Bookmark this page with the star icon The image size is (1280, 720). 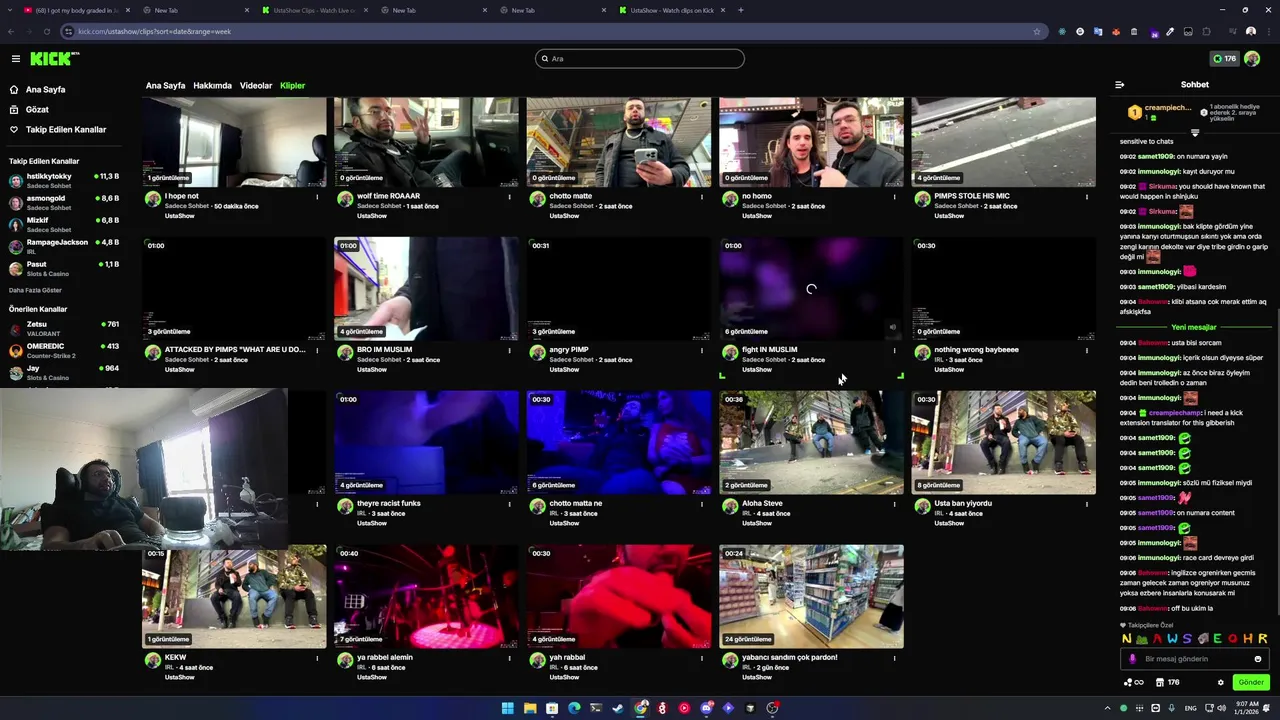pos(1037,31)
